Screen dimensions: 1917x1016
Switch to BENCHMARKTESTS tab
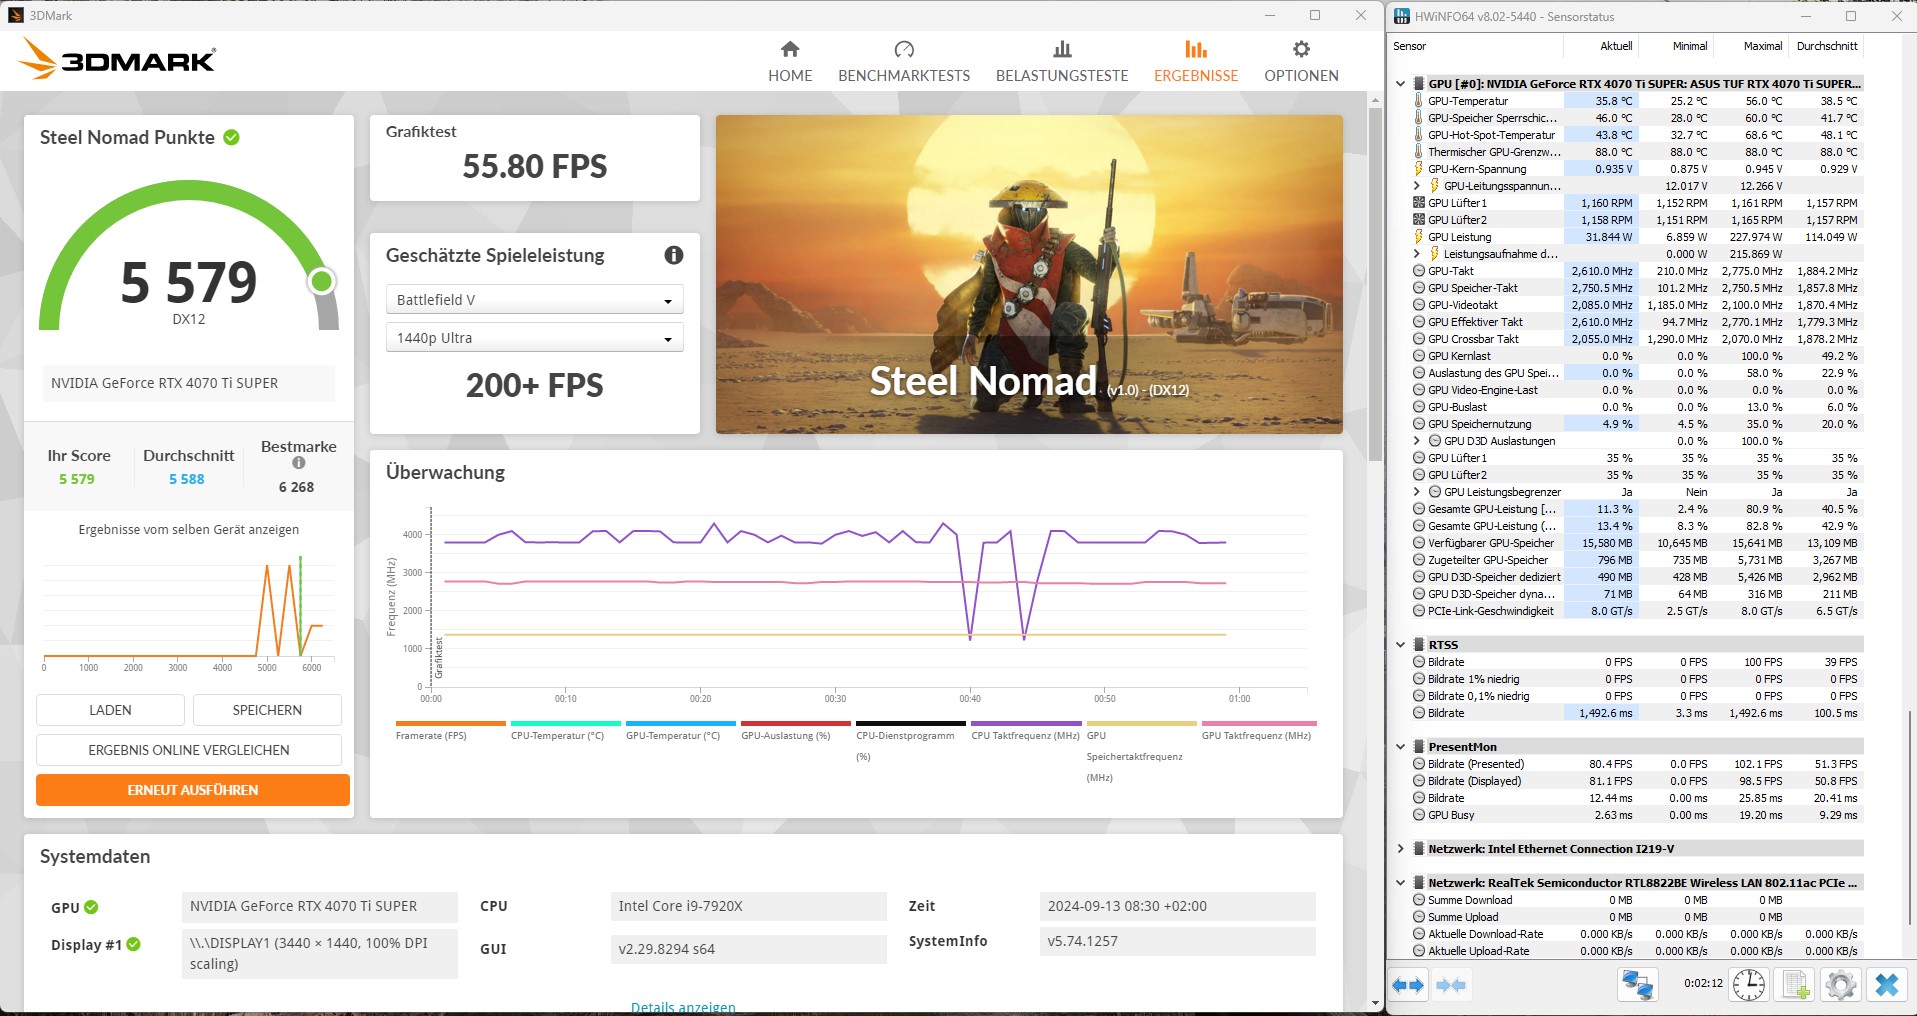904,62
